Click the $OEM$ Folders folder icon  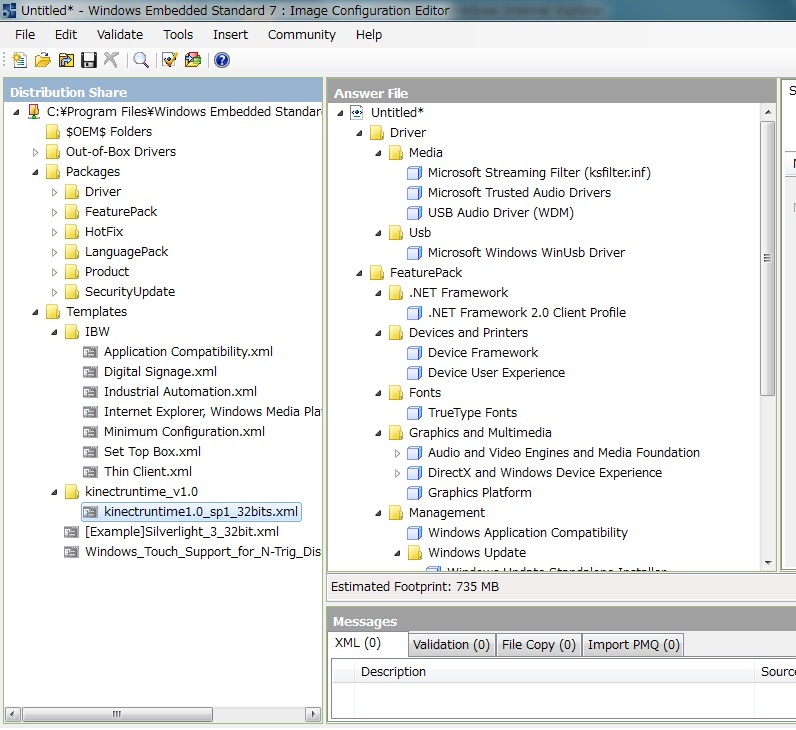coord(53,132)
